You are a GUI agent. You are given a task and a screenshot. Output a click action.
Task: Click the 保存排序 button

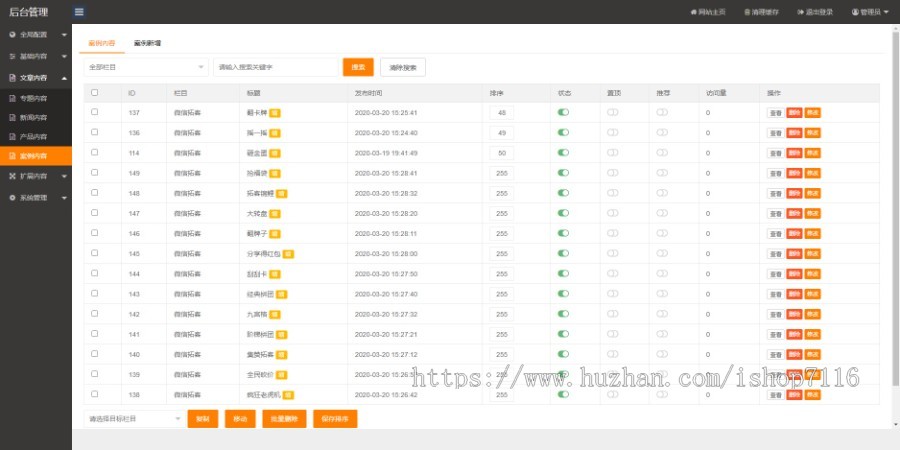[335, 418]
